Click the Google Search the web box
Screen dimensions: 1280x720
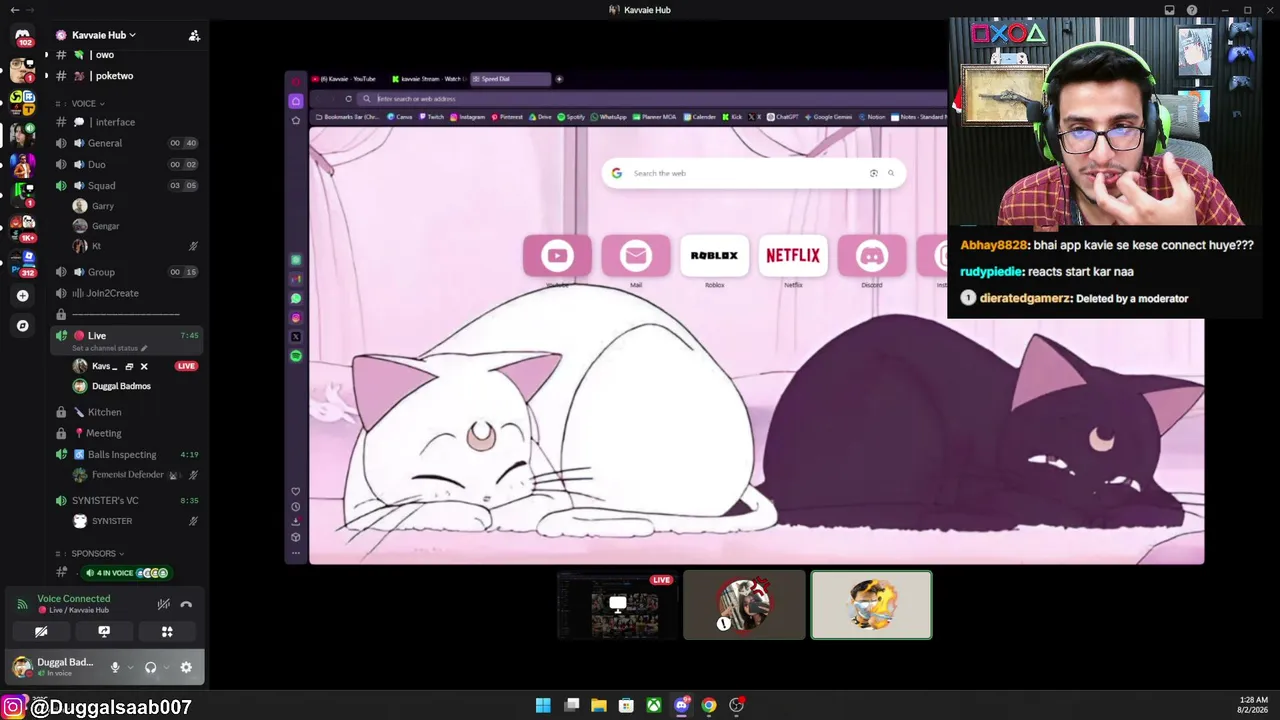pyautogui.click(x=754, y=173)
